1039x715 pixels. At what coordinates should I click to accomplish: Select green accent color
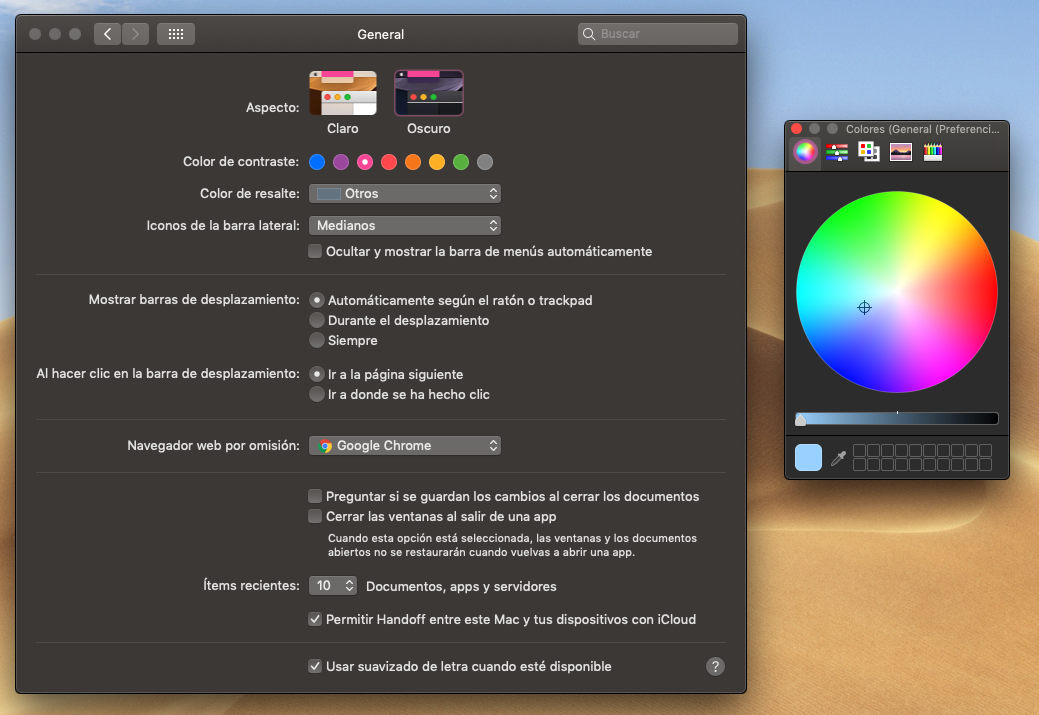[461, 162]
